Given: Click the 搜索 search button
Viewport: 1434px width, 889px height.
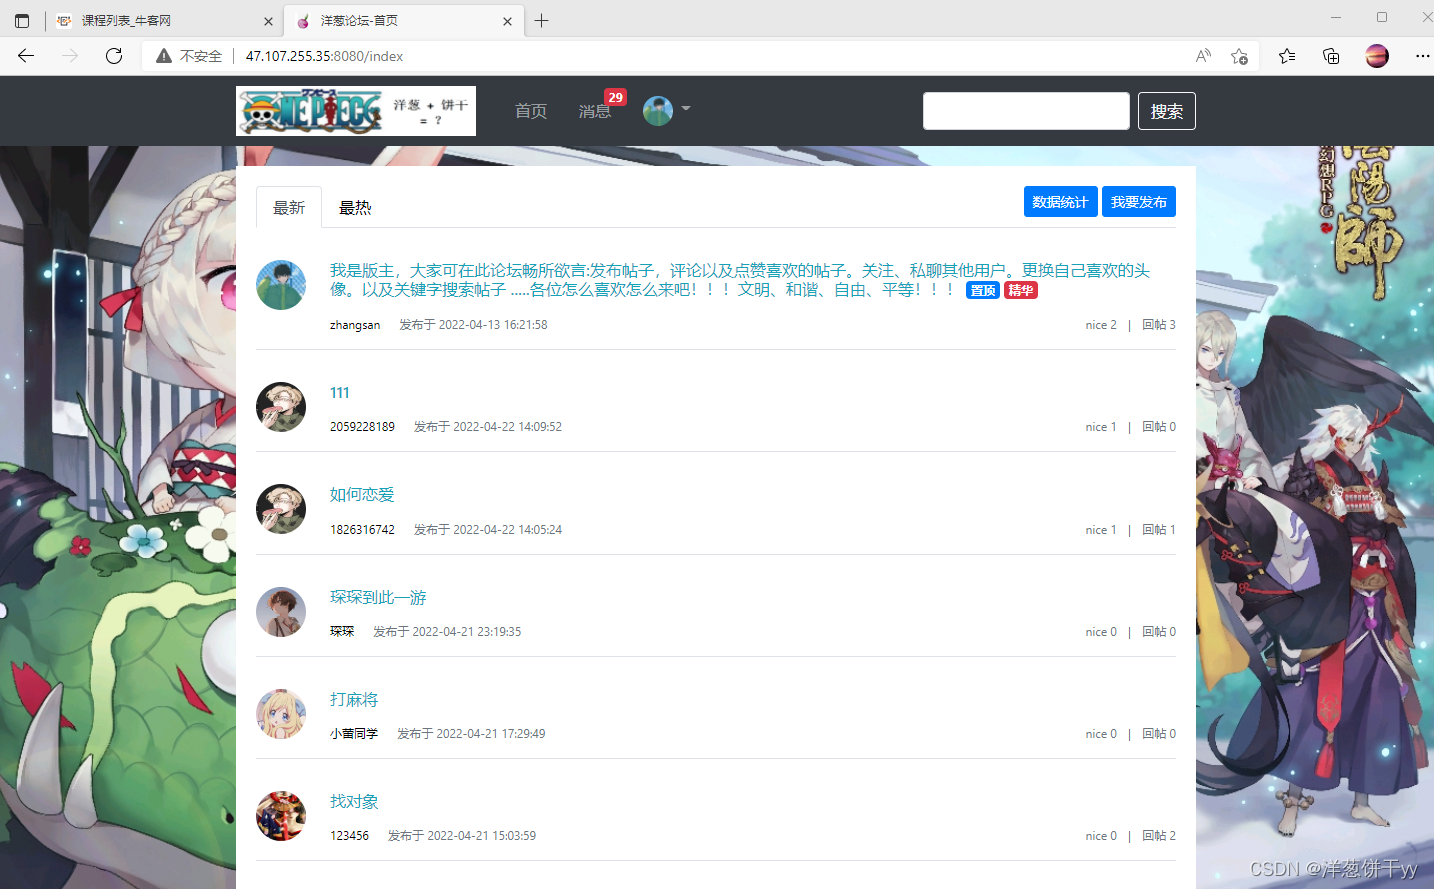Looking at the screenshot, I should coord(1167,111).
